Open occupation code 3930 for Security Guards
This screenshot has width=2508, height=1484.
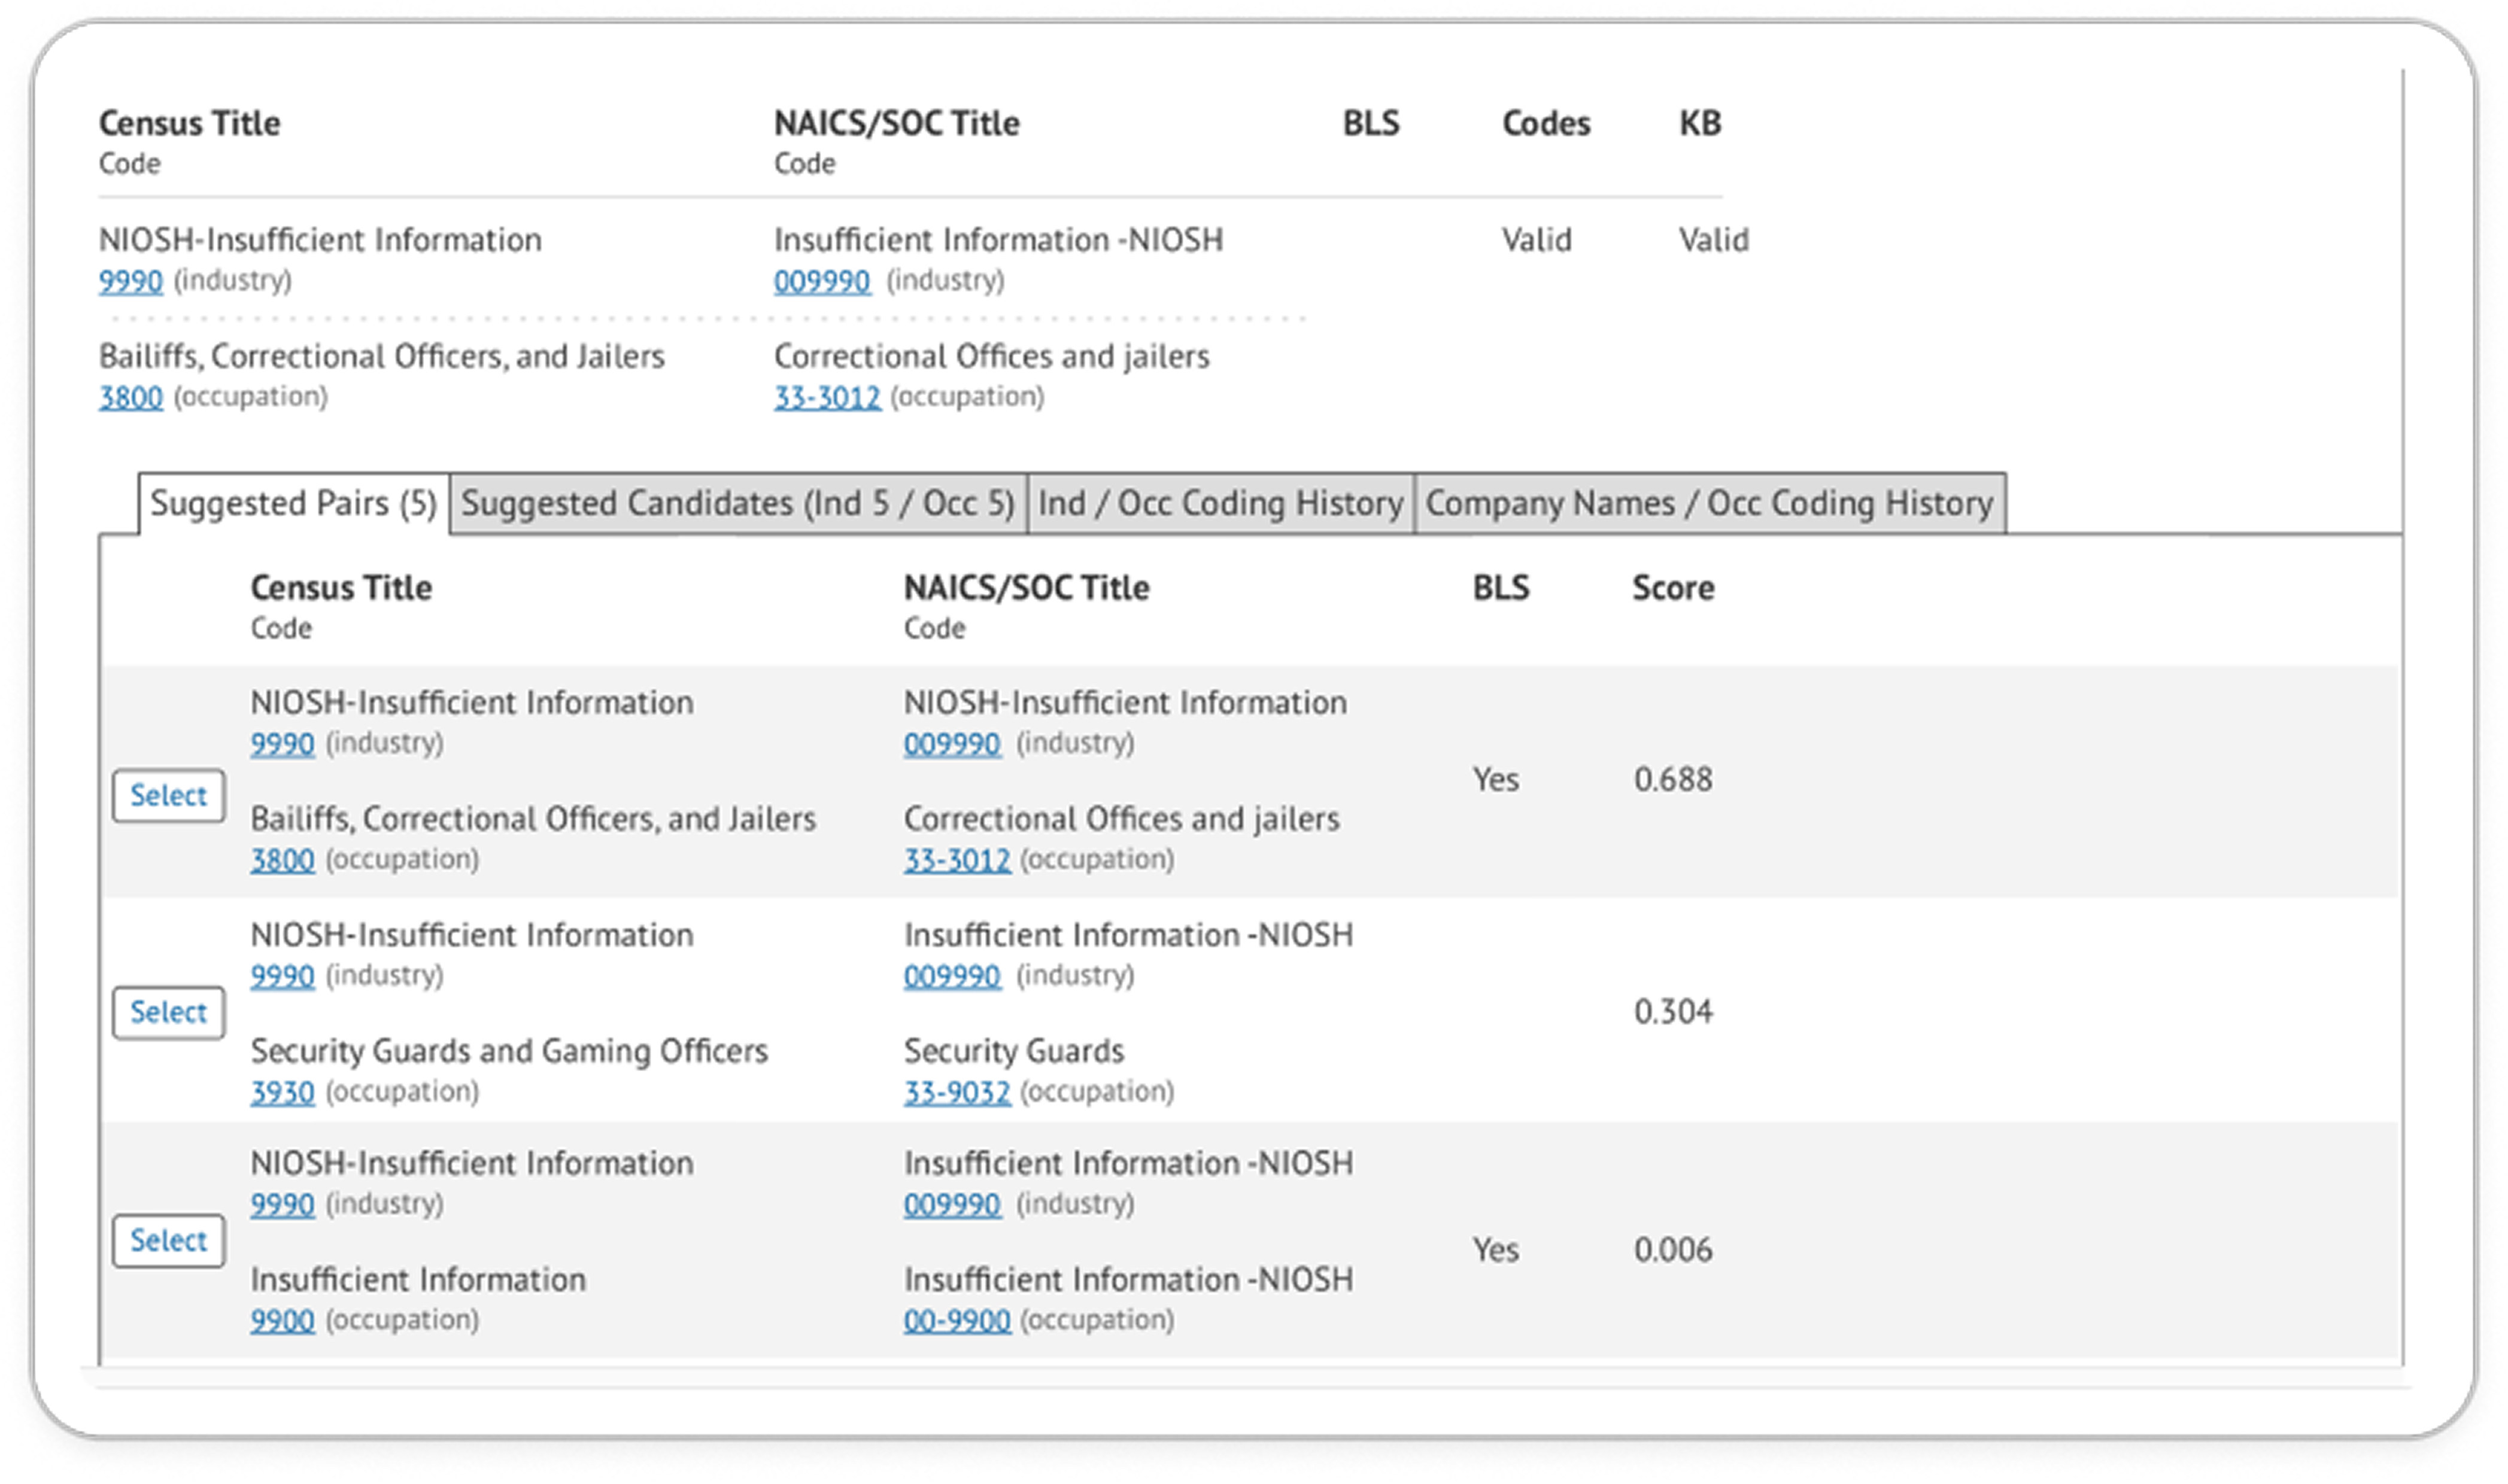click(282, 1092)
